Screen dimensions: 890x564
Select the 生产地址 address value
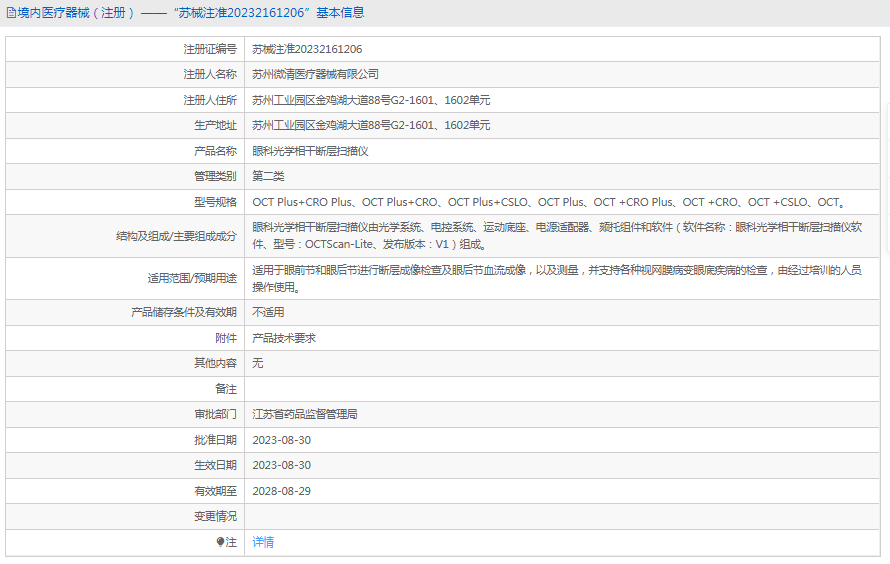pos(371,125)
